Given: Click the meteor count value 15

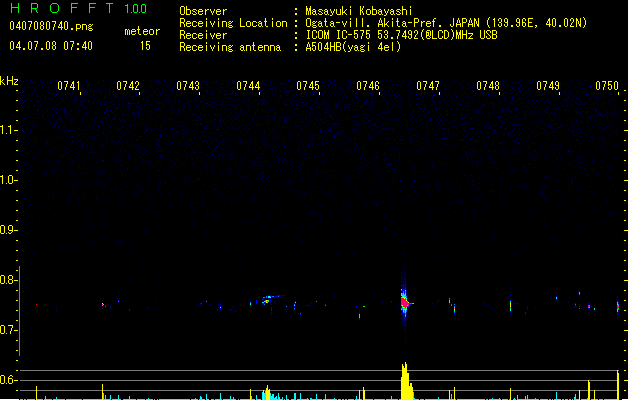Looking at the screenshot, I should (x=145, y=46).
